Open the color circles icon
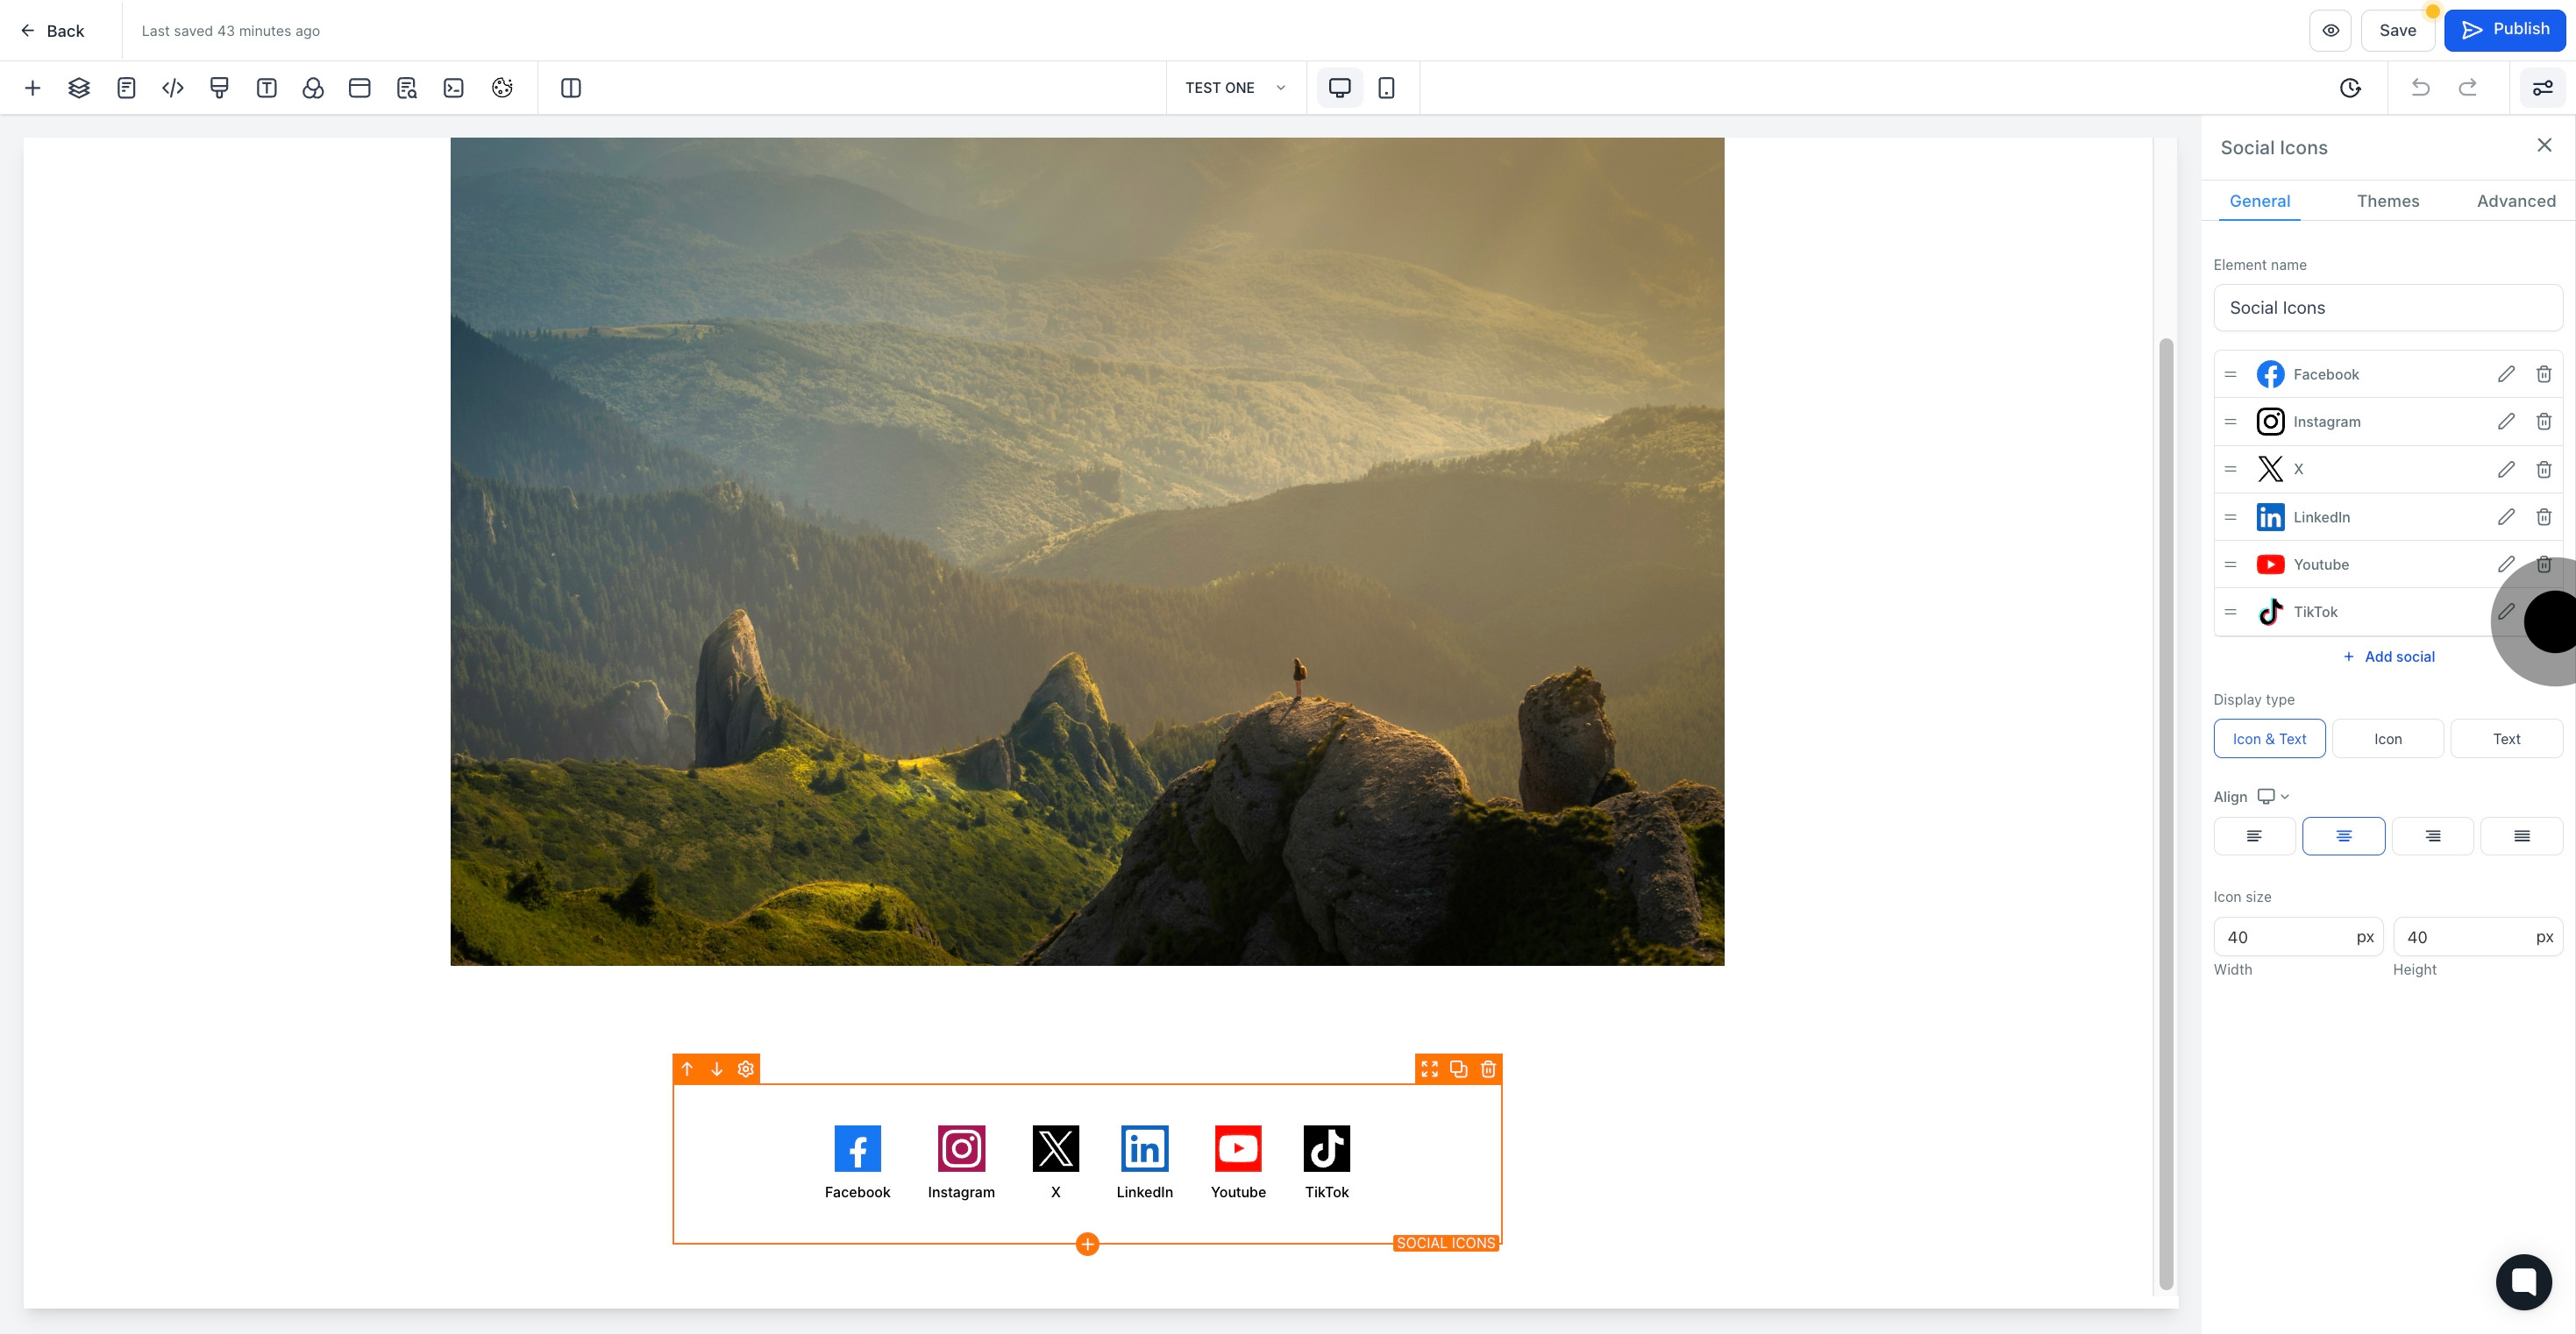Viewport: 2576px width, 1334px height. pos(313,88)
